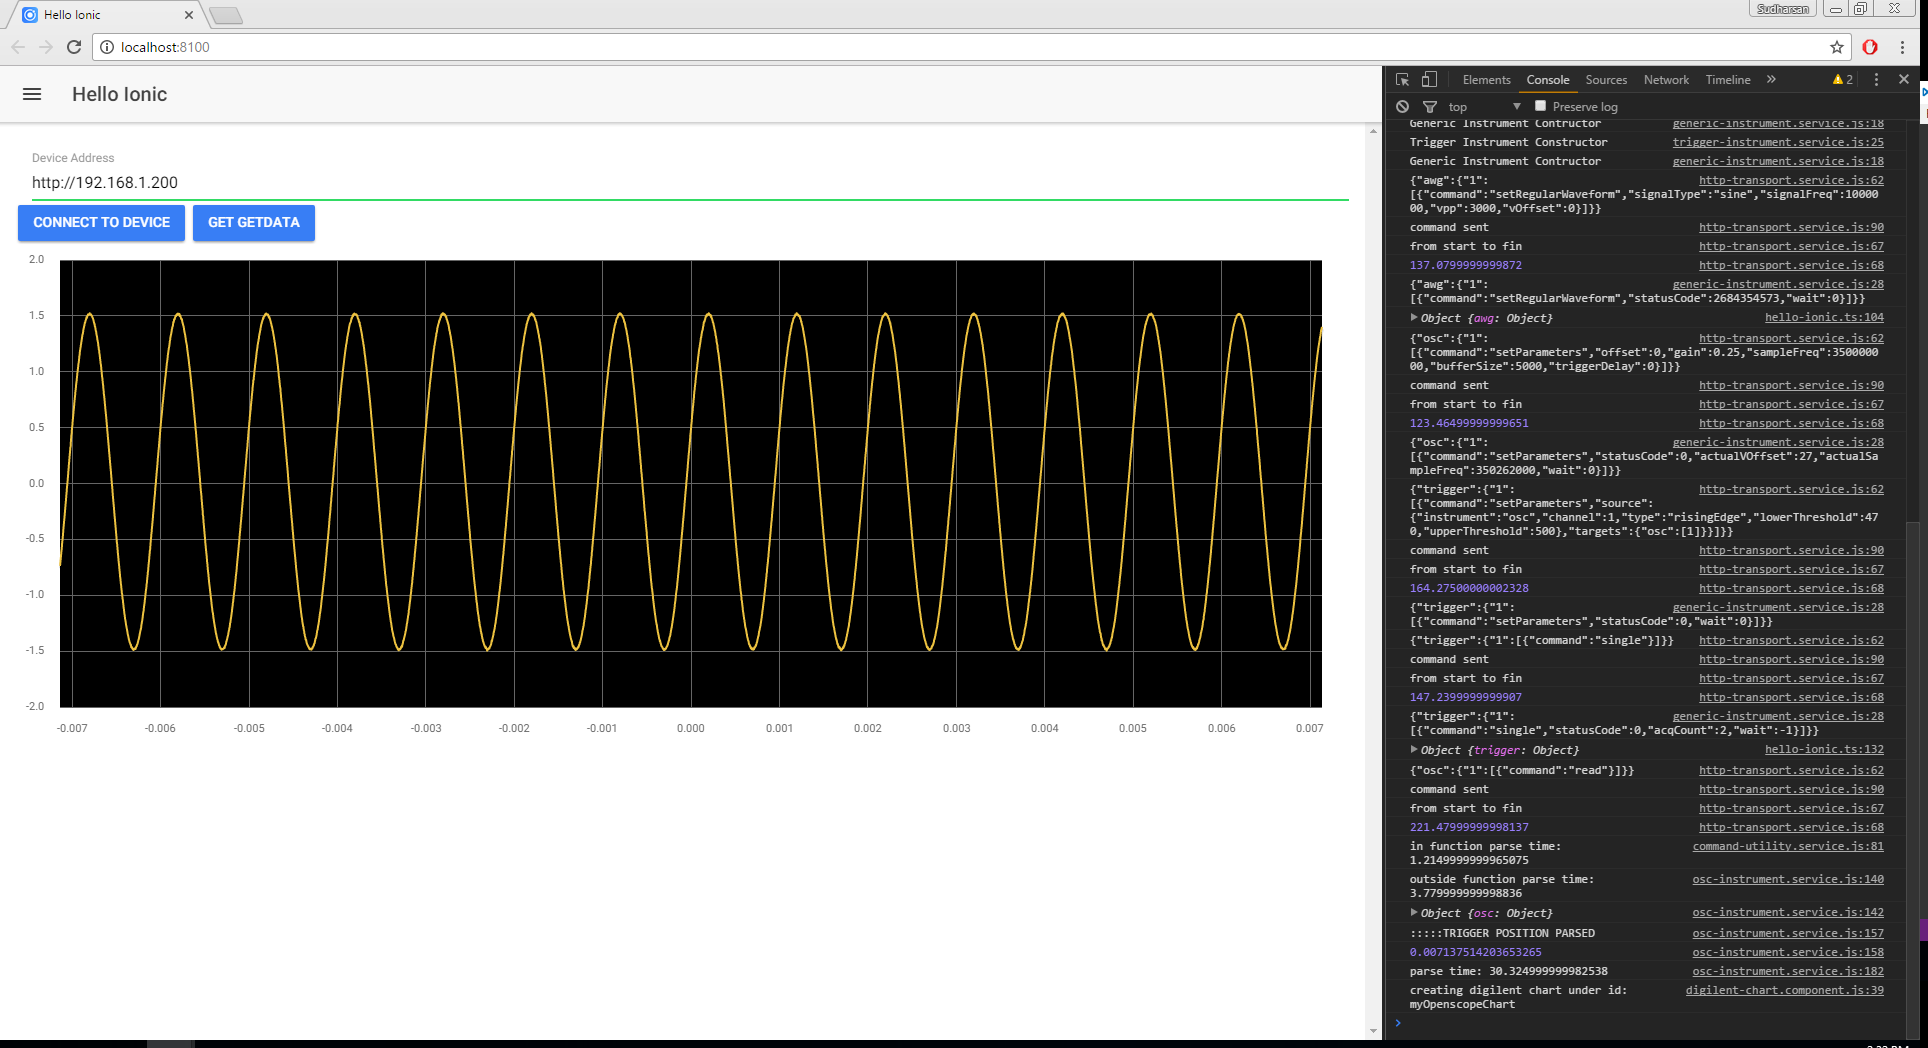Click the Connect To Device button

[x=101, y=223]
